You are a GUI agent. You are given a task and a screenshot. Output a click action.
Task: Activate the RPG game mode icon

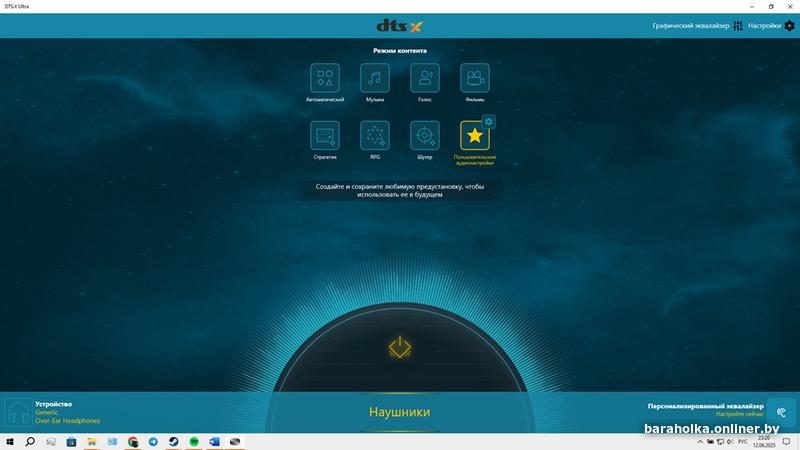coord(374,135)
